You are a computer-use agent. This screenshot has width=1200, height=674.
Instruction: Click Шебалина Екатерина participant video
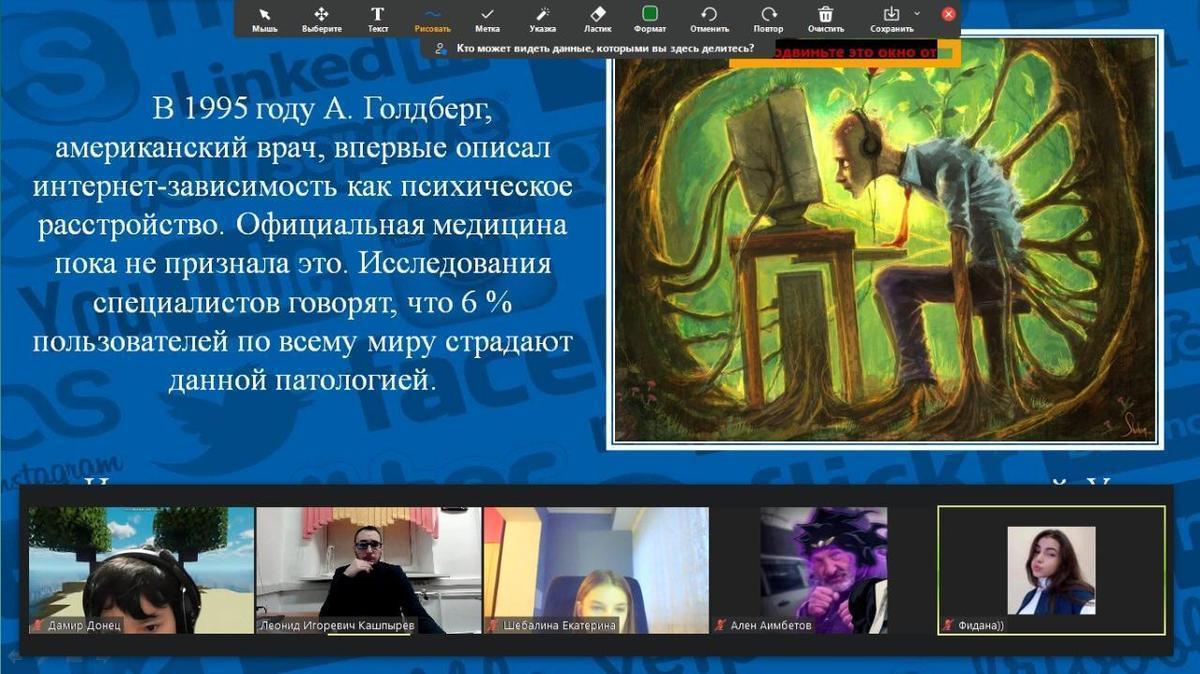[x=596, y=569]
